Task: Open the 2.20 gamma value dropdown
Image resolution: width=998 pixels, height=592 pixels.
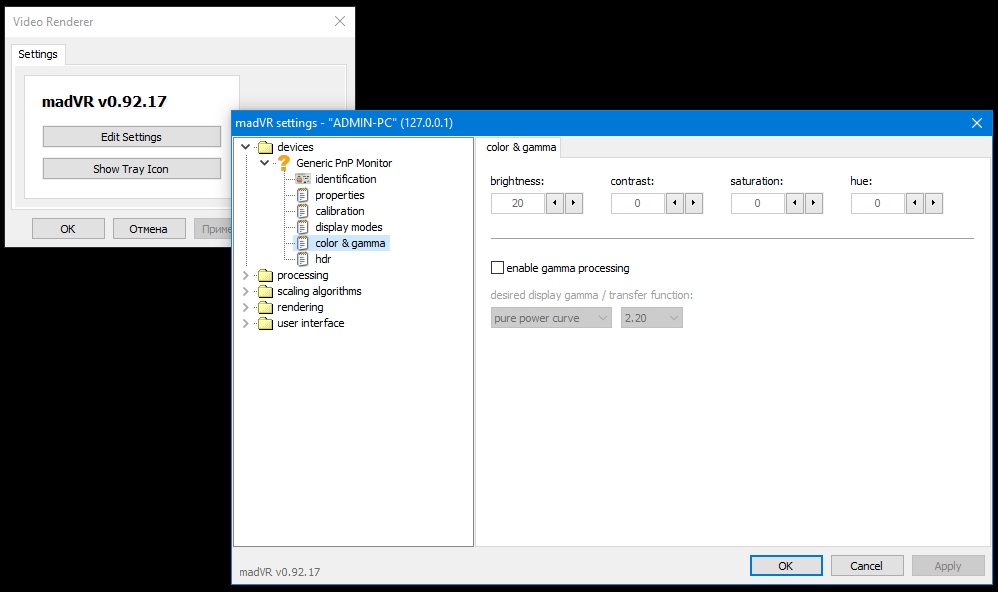Action: [652, 318]
